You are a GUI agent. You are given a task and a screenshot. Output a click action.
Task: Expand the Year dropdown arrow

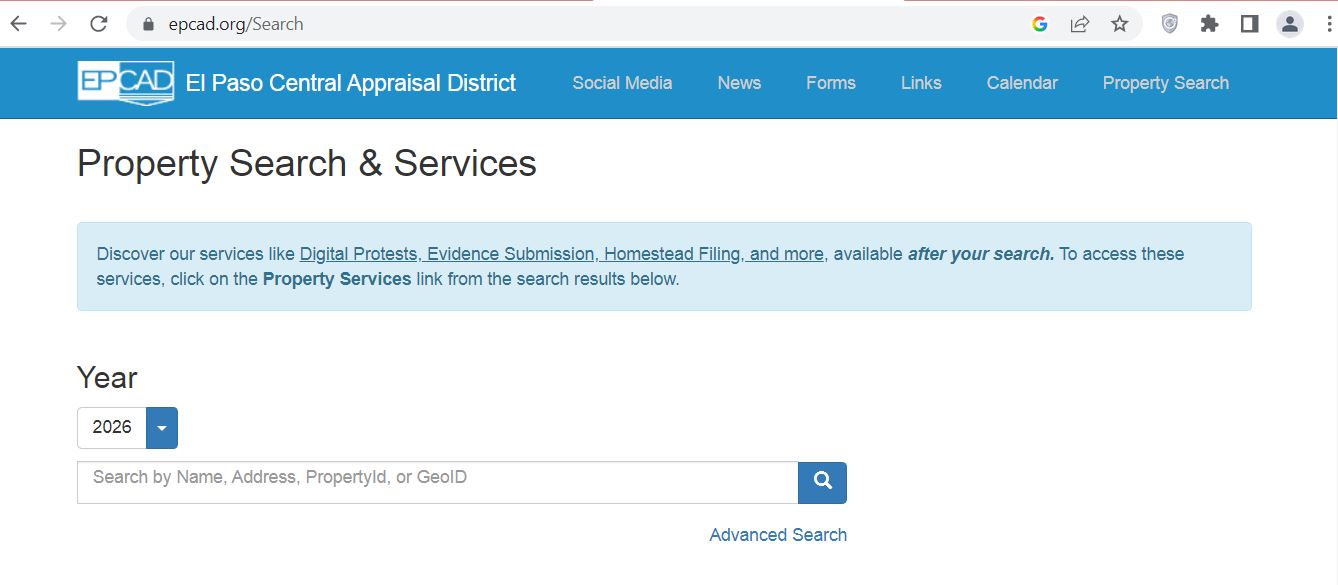tap(162, 428)
